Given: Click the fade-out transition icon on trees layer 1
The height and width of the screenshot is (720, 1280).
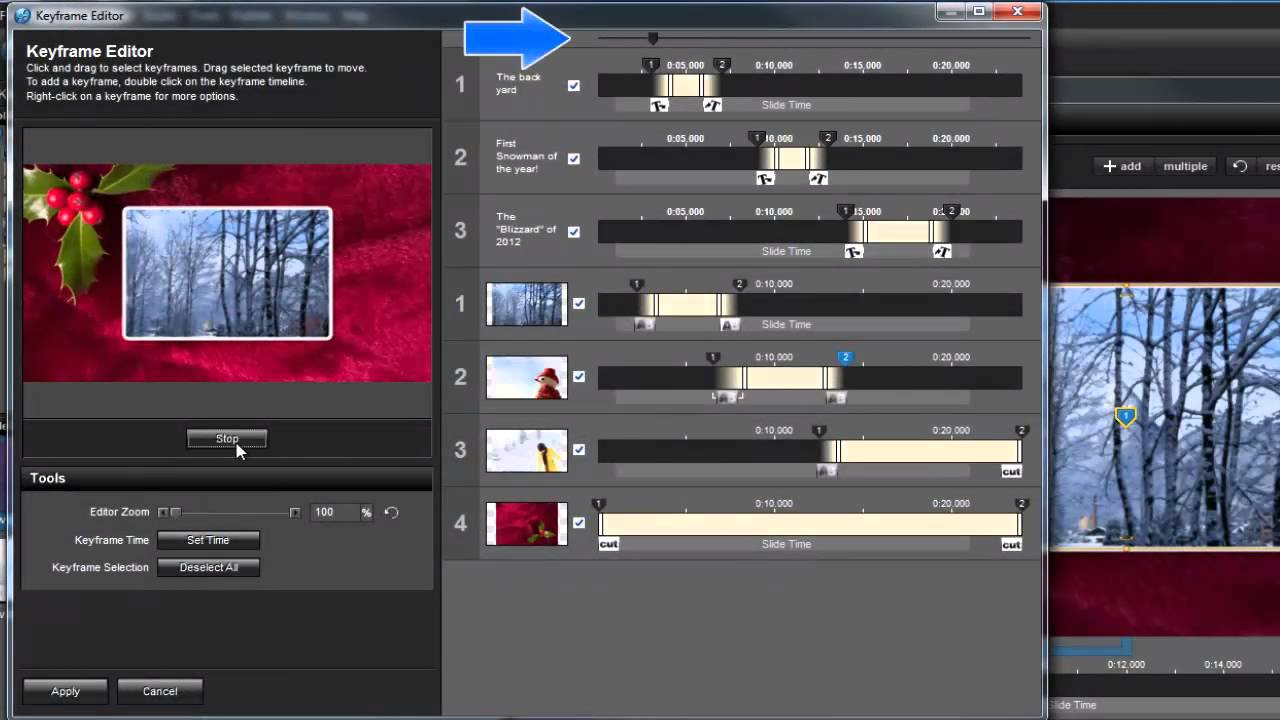Looking at the screenshot, I should 730,325.
